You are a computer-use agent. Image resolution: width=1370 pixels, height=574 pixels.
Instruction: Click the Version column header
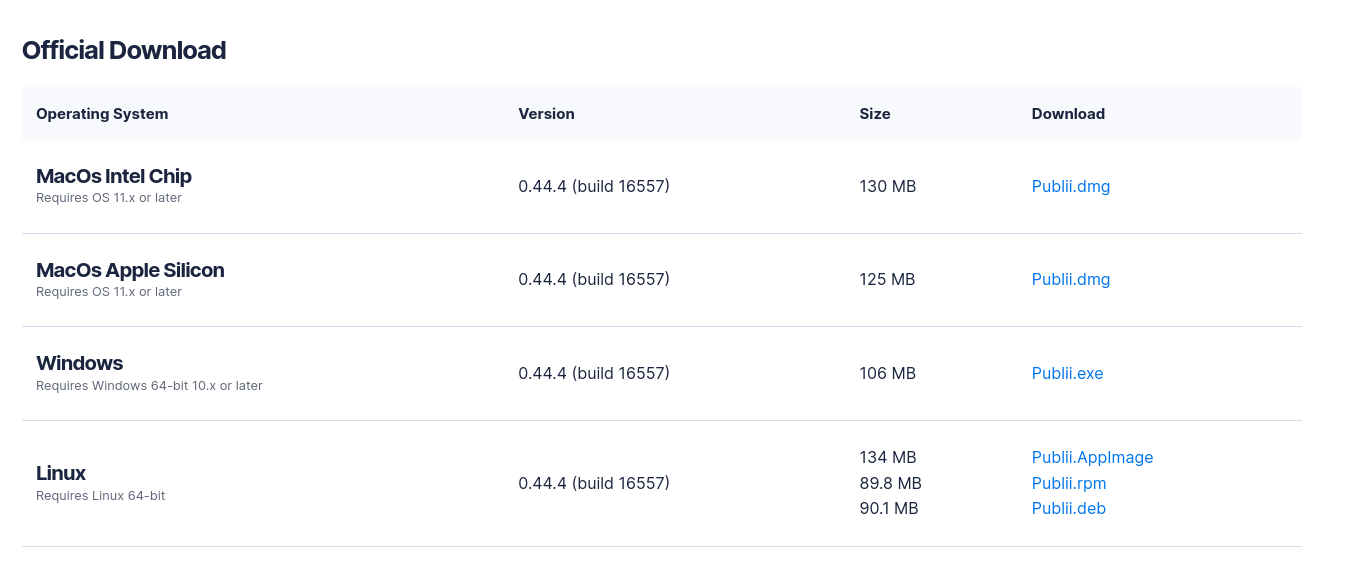(x=546, y=114)
